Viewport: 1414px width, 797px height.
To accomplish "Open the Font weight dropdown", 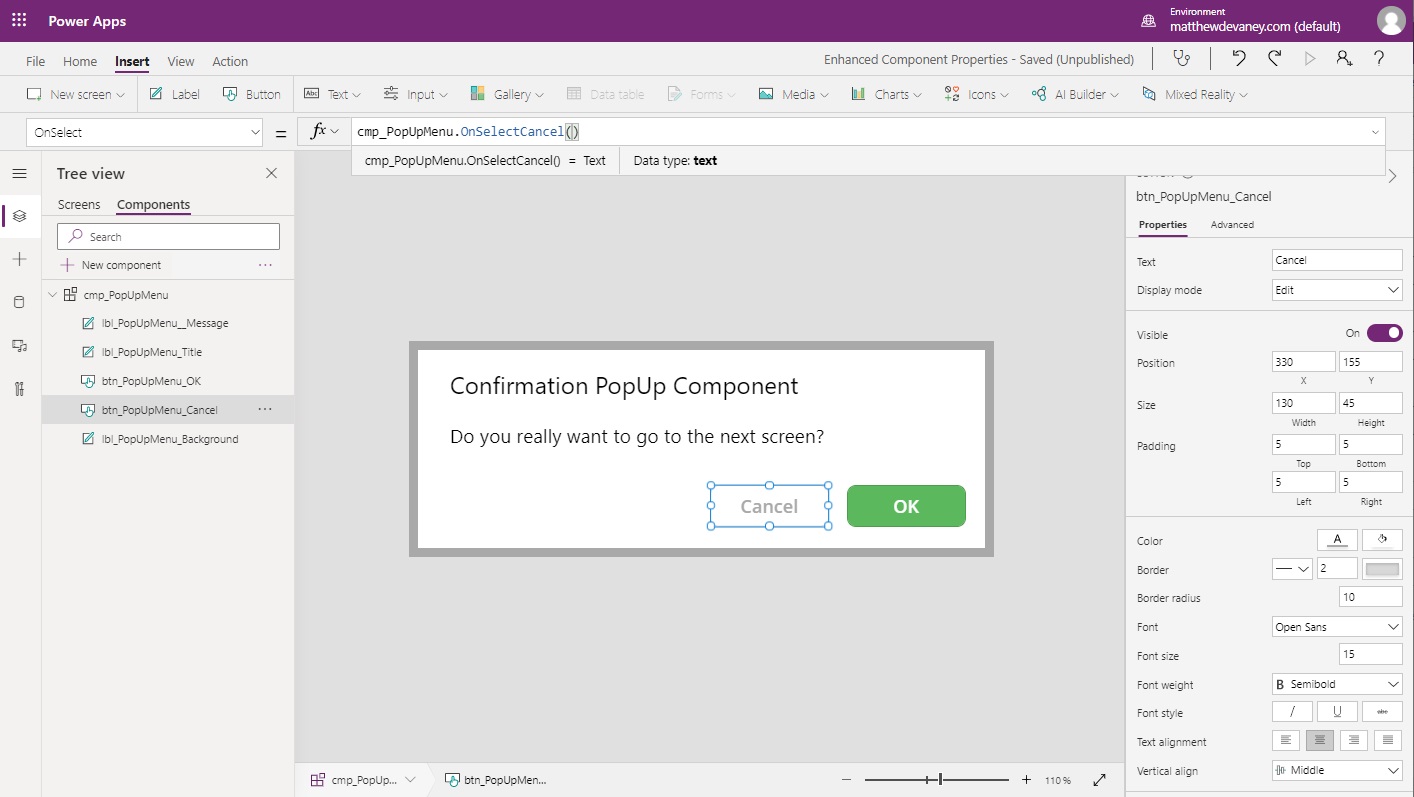I will click(x=1336, y=684).
